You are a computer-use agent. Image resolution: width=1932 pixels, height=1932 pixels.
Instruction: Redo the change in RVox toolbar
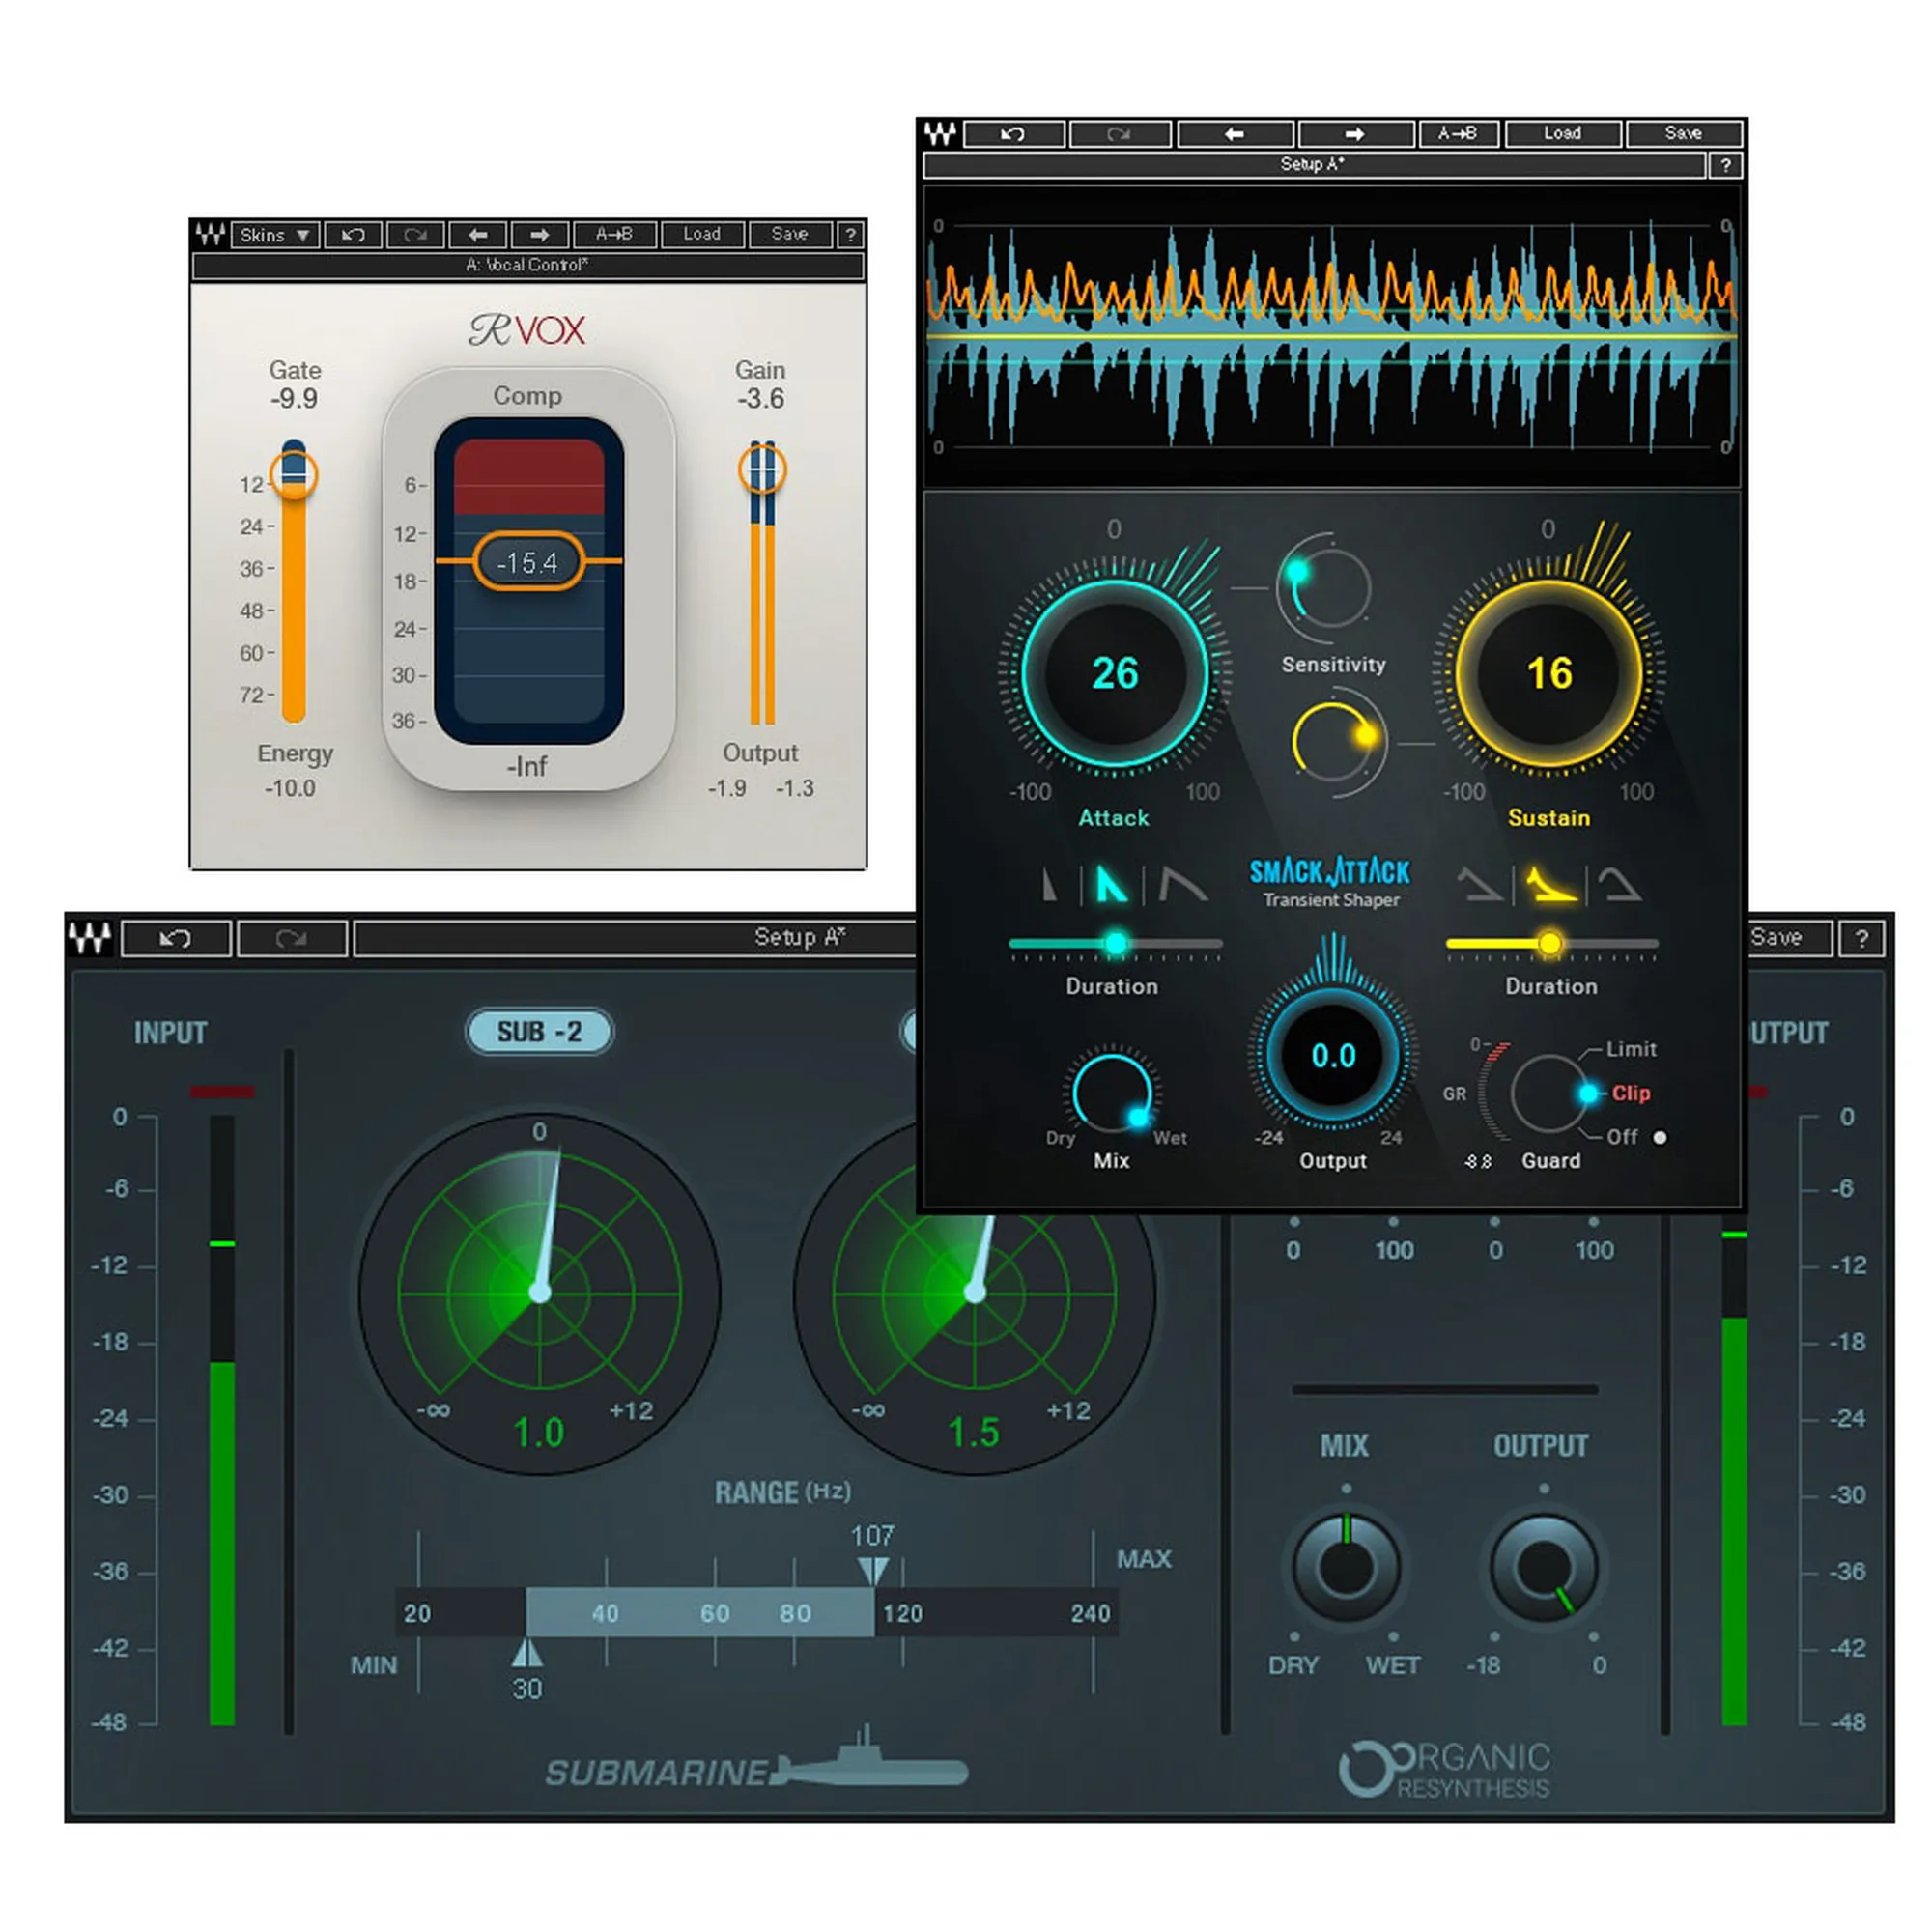point(415,235)
